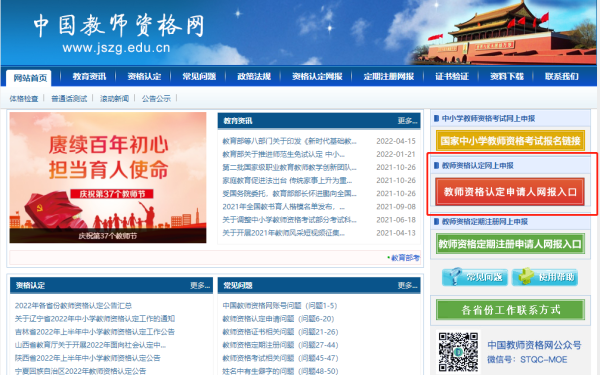Open the 滚动新闻 sub-navigation link
Image resolution: width=600 pixels, height=375 pixels.
tap(114, 99)
